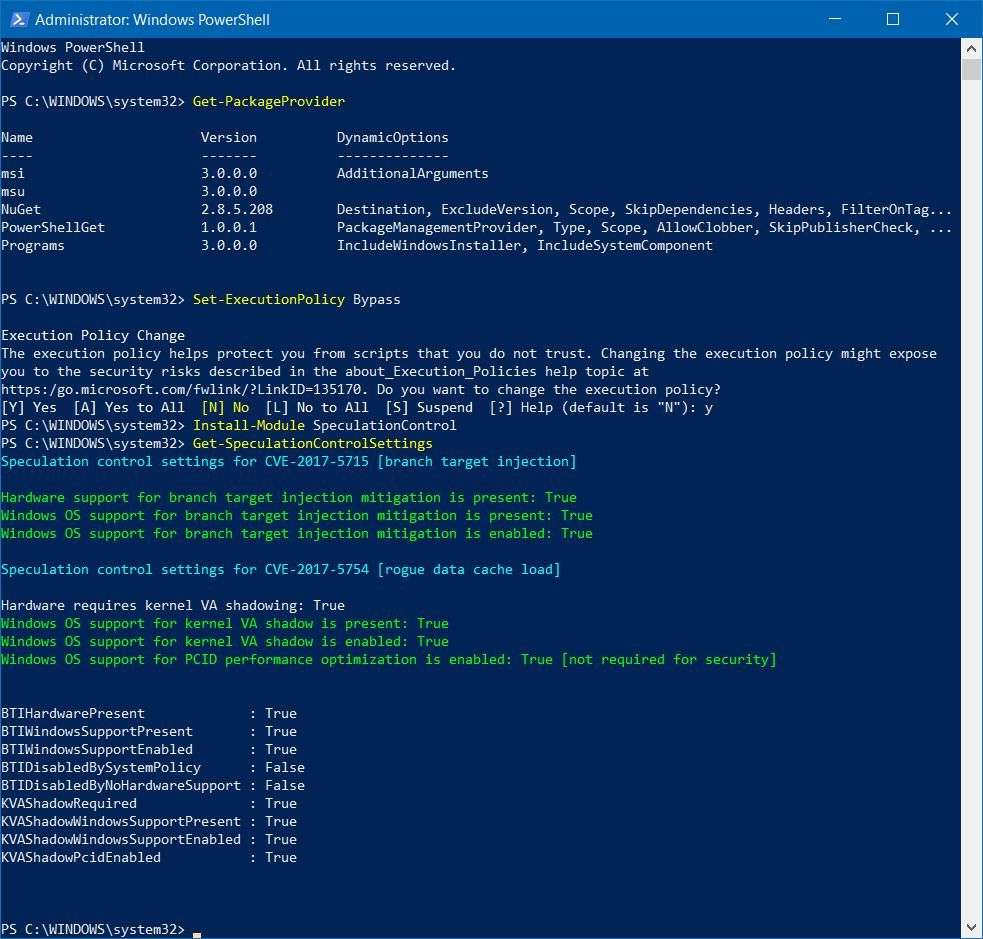This screenshot has height=939, width=983.
Task: Click 'branch target injection mitigation is enabled' line
Action: click(297, 533)
